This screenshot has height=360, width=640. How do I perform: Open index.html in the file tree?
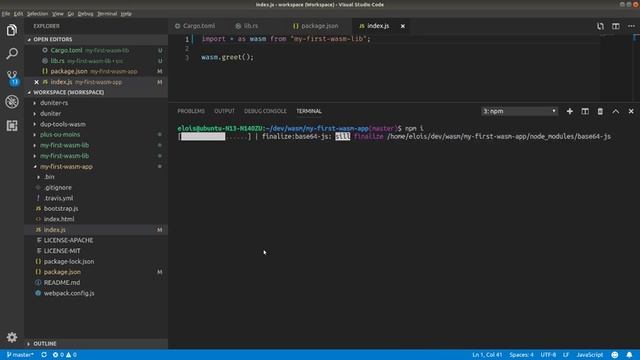point(59,219)
